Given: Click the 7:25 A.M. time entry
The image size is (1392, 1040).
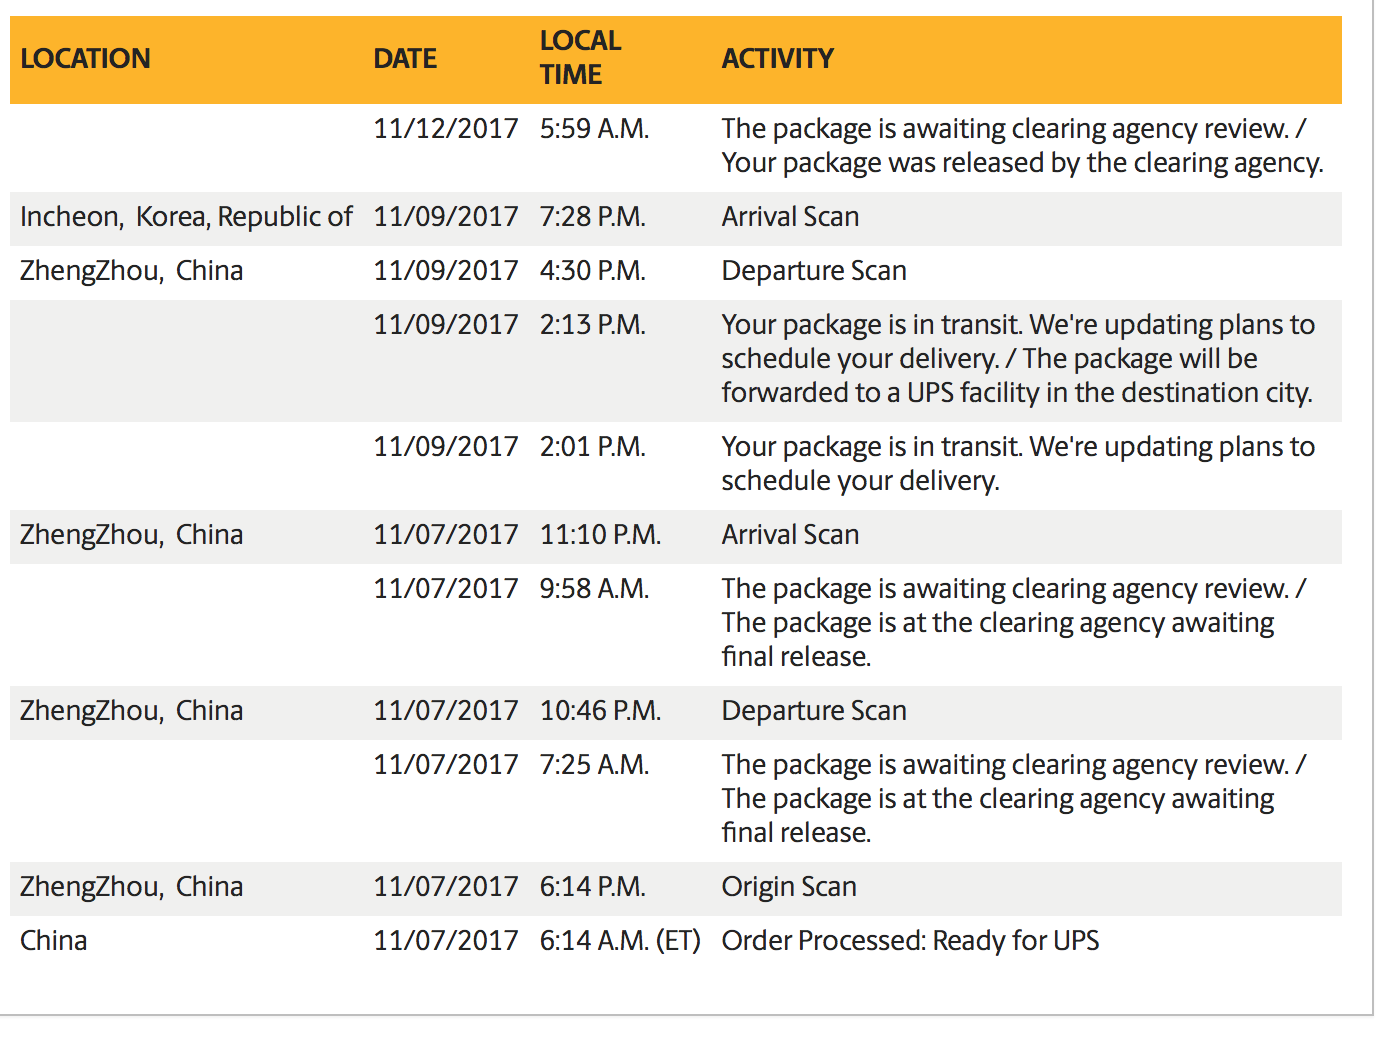Looking at the screenshot, I should point(594,765).
